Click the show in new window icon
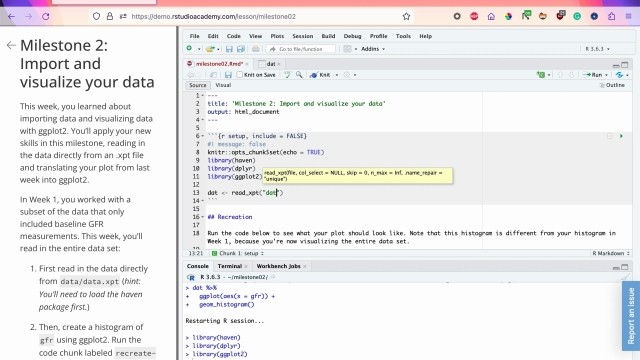The width and height of the screenshot is (640, 360). pyautogui.click(x=213, y=75)
